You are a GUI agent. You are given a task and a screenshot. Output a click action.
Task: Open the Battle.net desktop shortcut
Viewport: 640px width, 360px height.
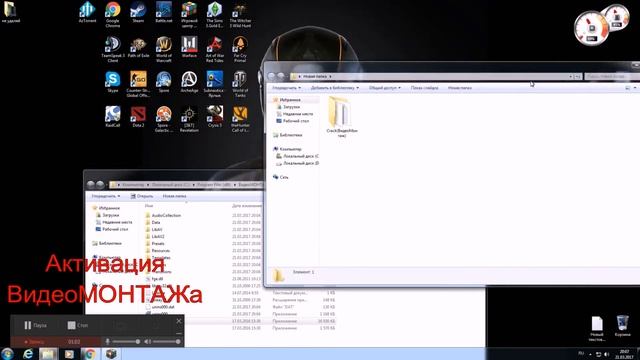click(x=164, y=12)
